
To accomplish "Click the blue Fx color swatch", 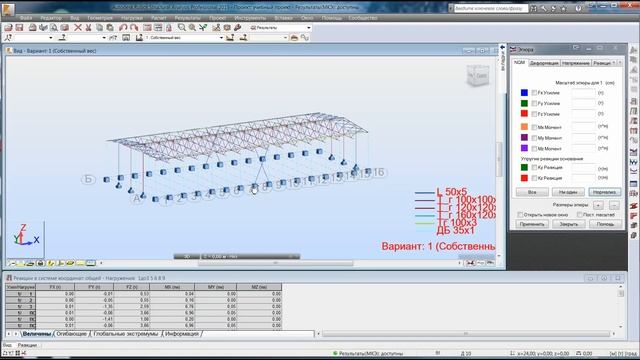I will click(x=524, y=93).
